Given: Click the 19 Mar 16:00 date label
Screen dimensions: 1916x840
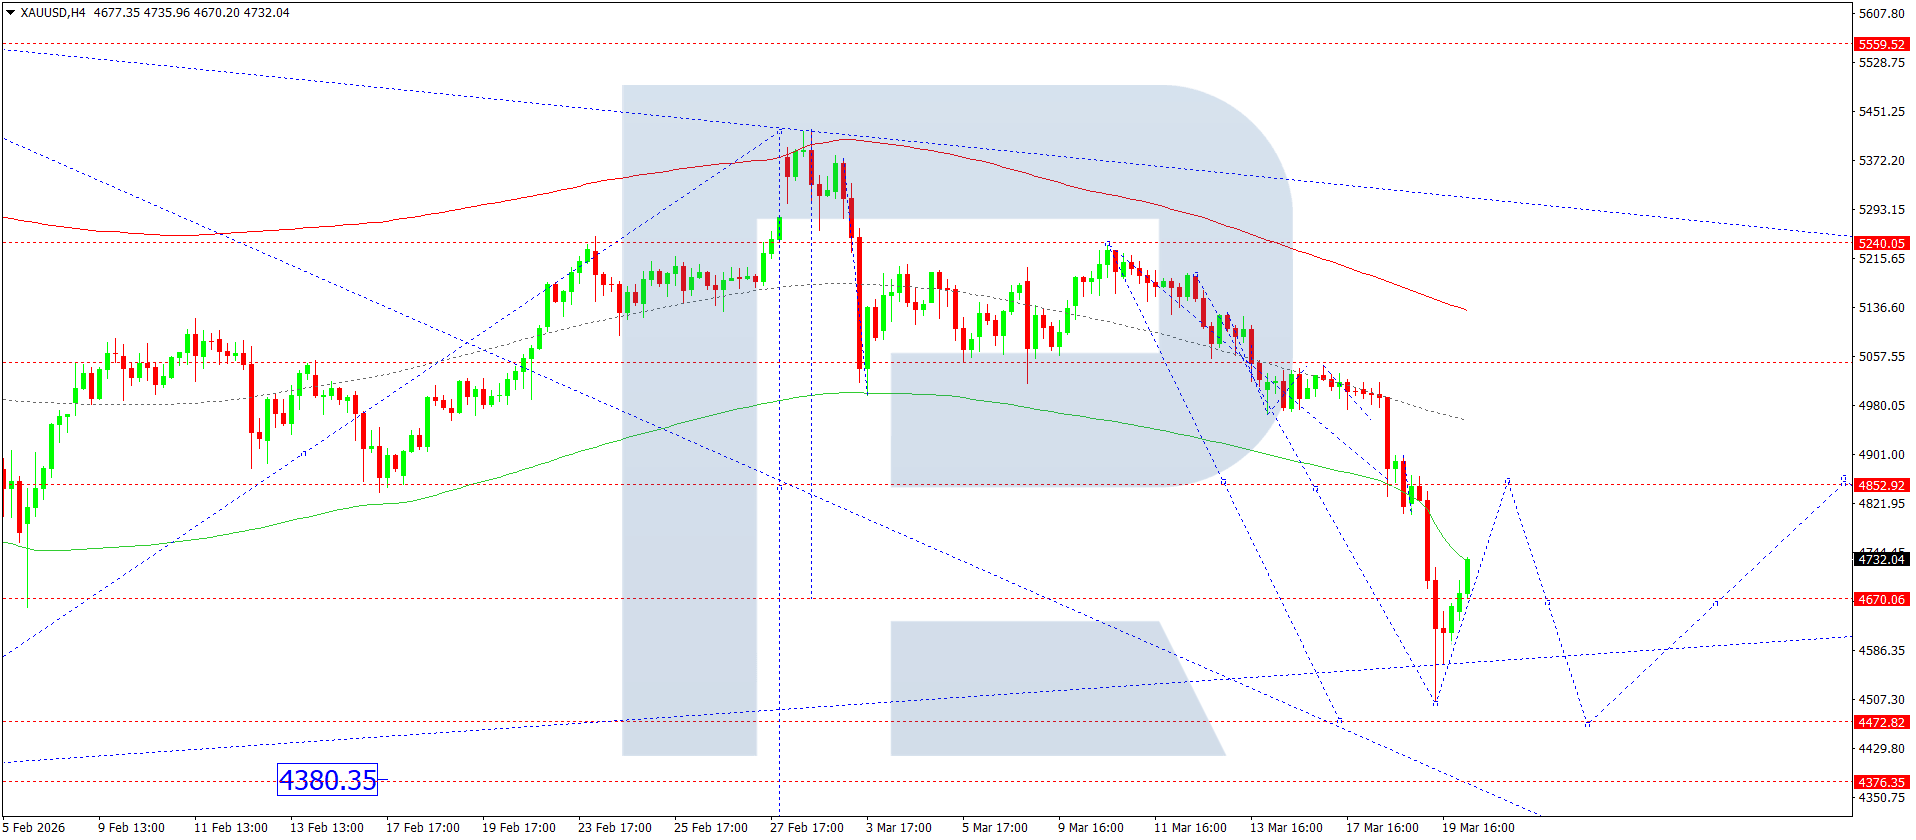Looking at the screenshot, I should [1477, 827].
